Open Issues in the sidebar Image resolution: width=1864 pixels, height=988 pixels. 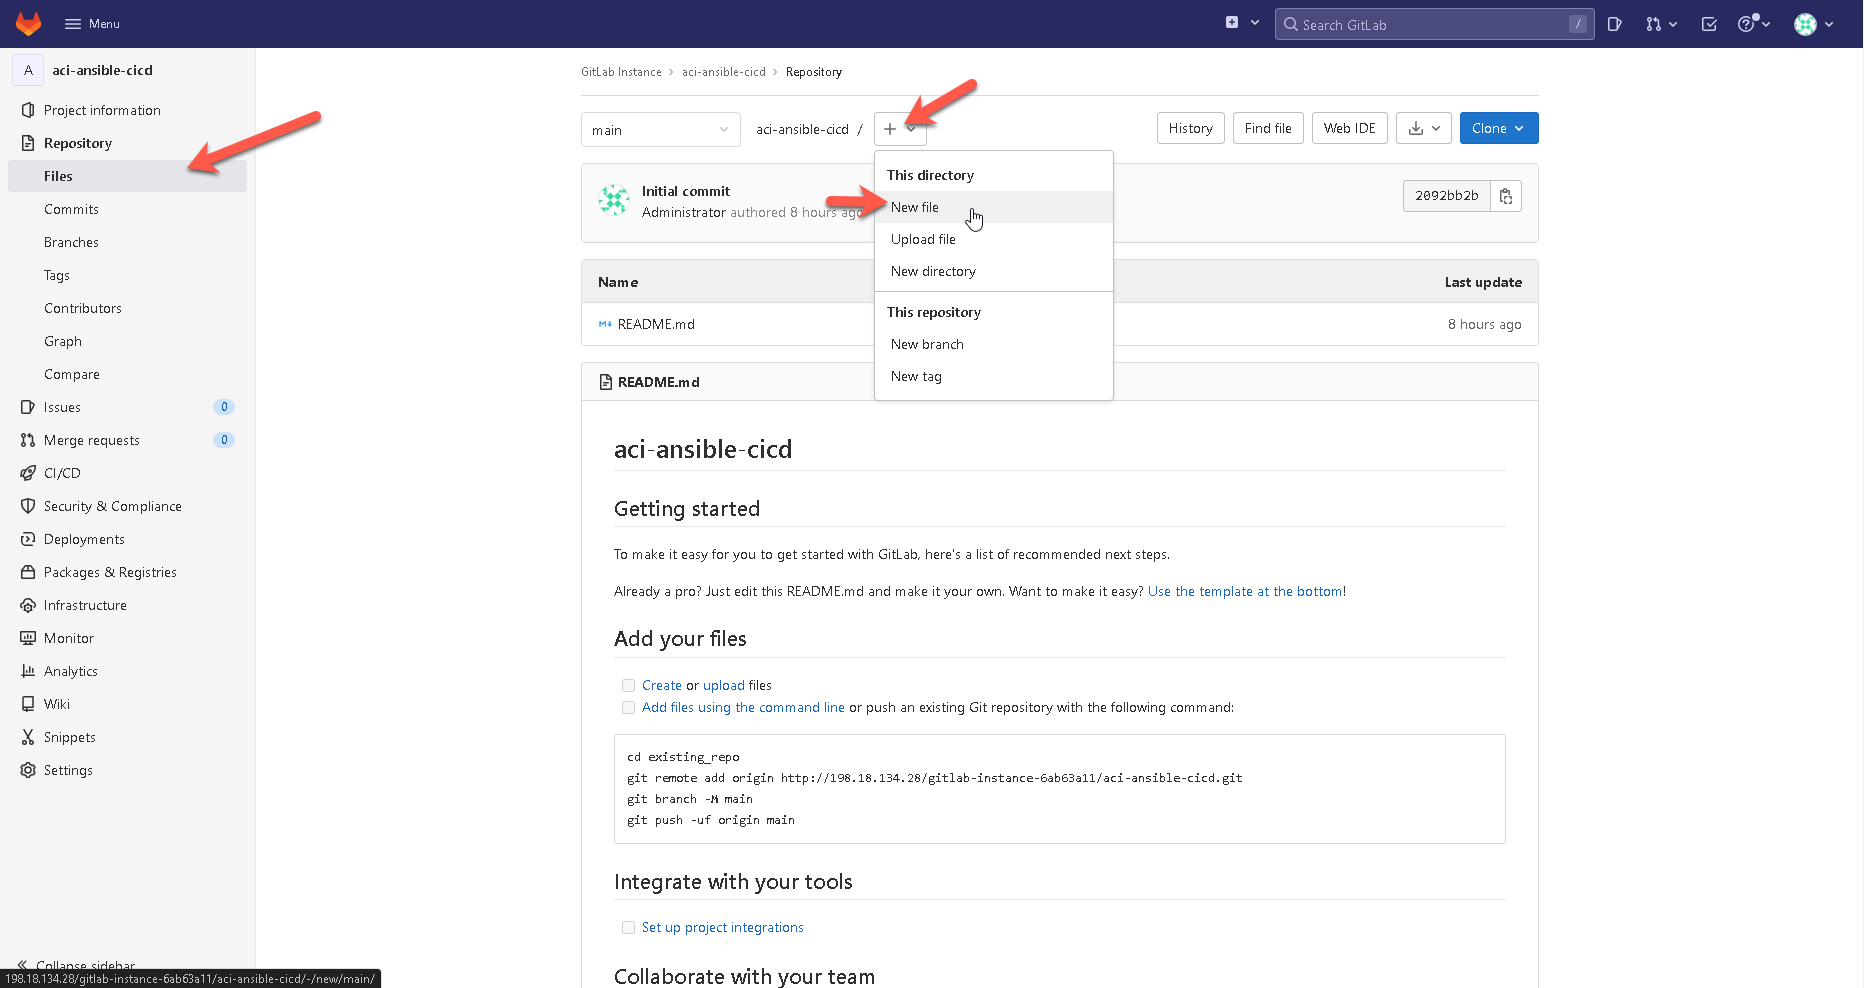127,407
